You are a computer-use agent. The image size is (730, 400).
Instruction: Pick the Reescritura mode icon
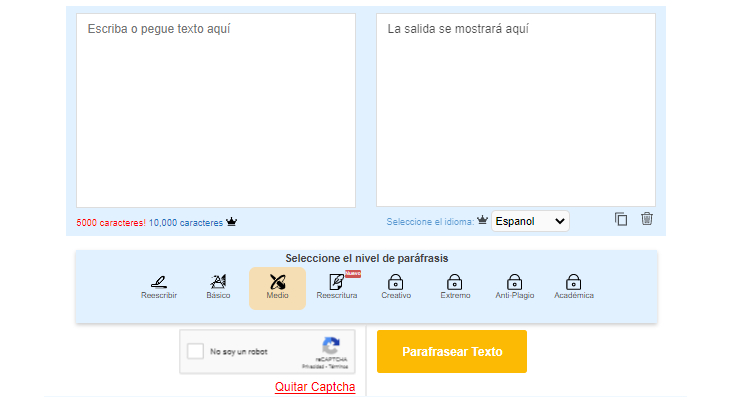(336, 287)
